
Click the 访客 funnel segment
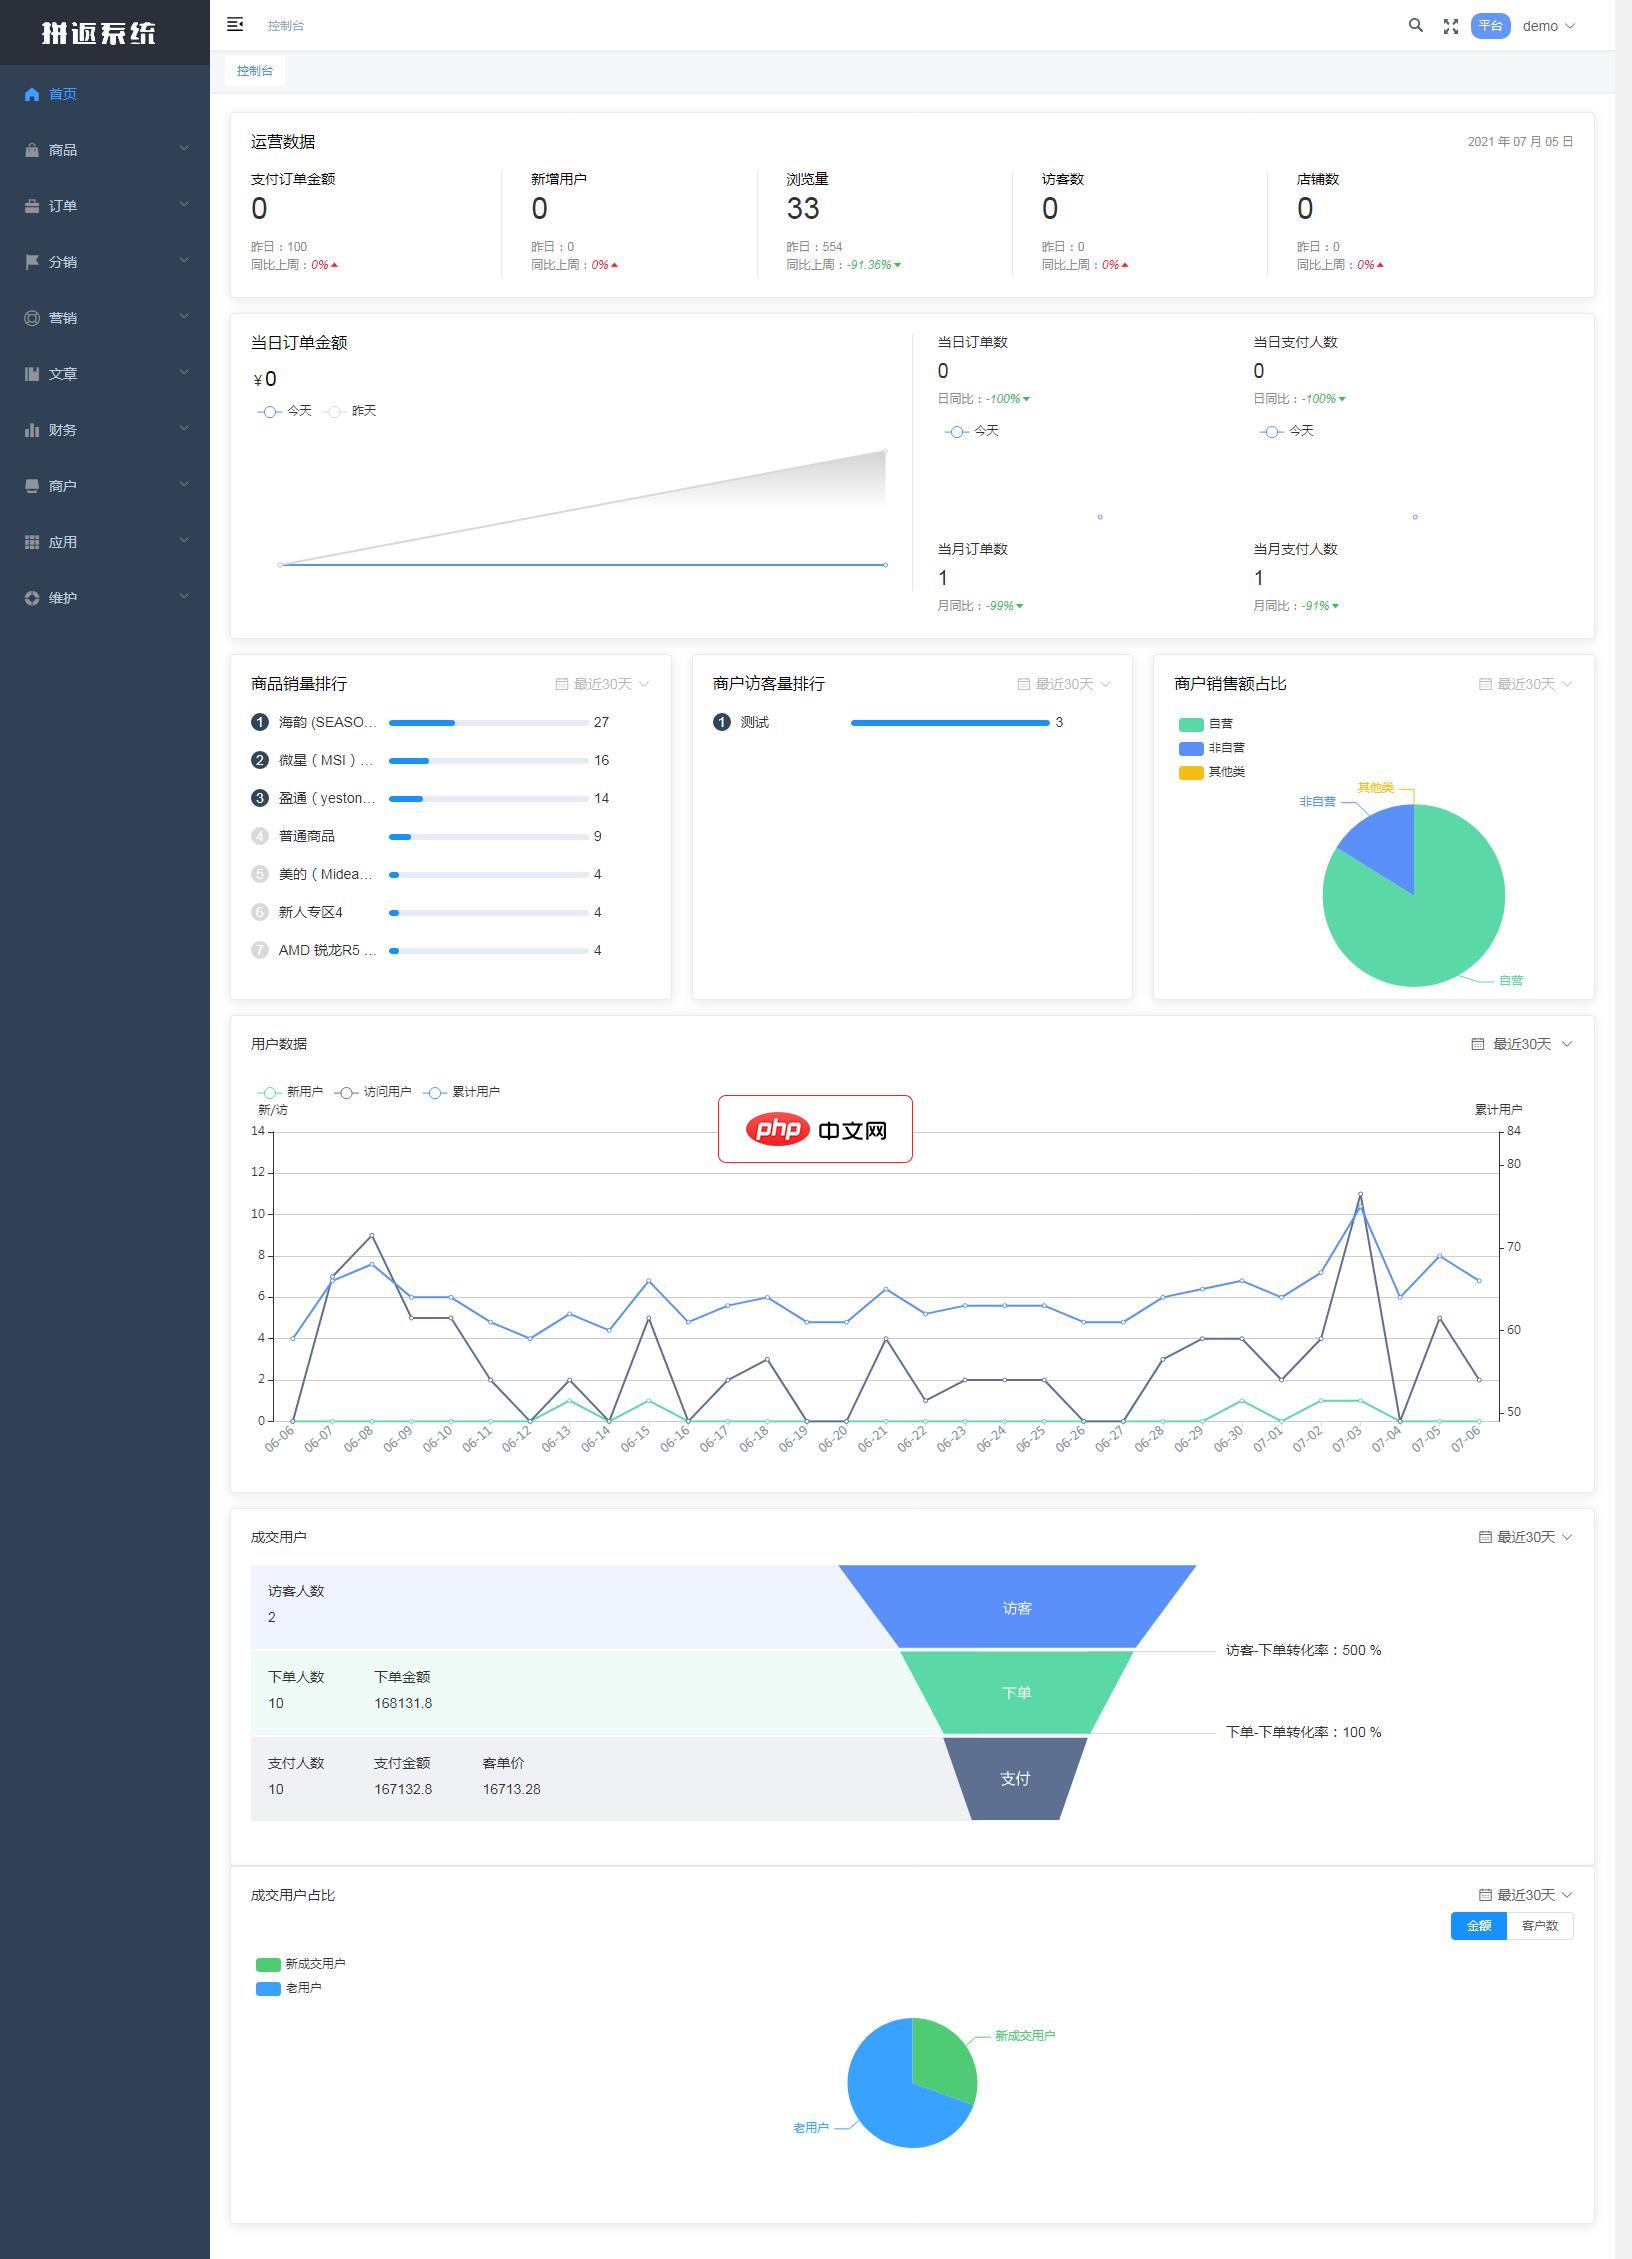click(x=1016, y=1608)
